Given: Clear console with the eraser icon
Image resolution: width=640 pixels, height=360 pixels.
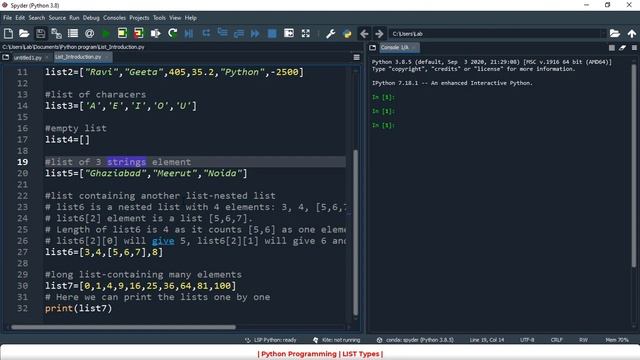Looking at the screenshot, I should [622, 48].
